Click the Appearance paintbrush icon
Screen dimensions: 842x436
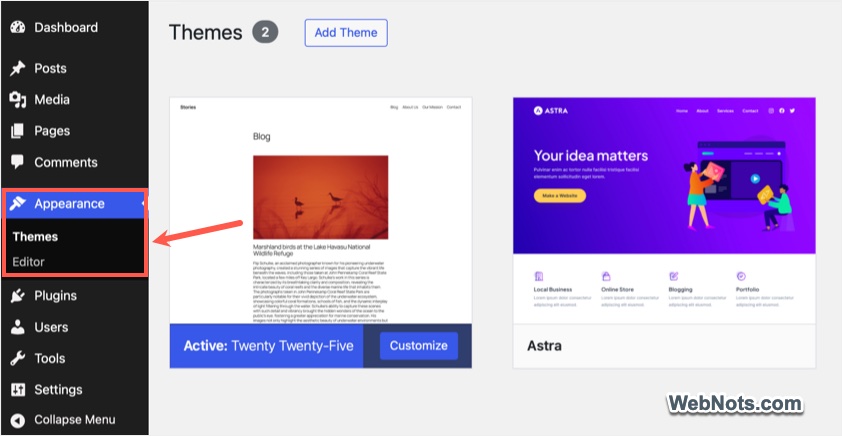(x=18, y=204)
